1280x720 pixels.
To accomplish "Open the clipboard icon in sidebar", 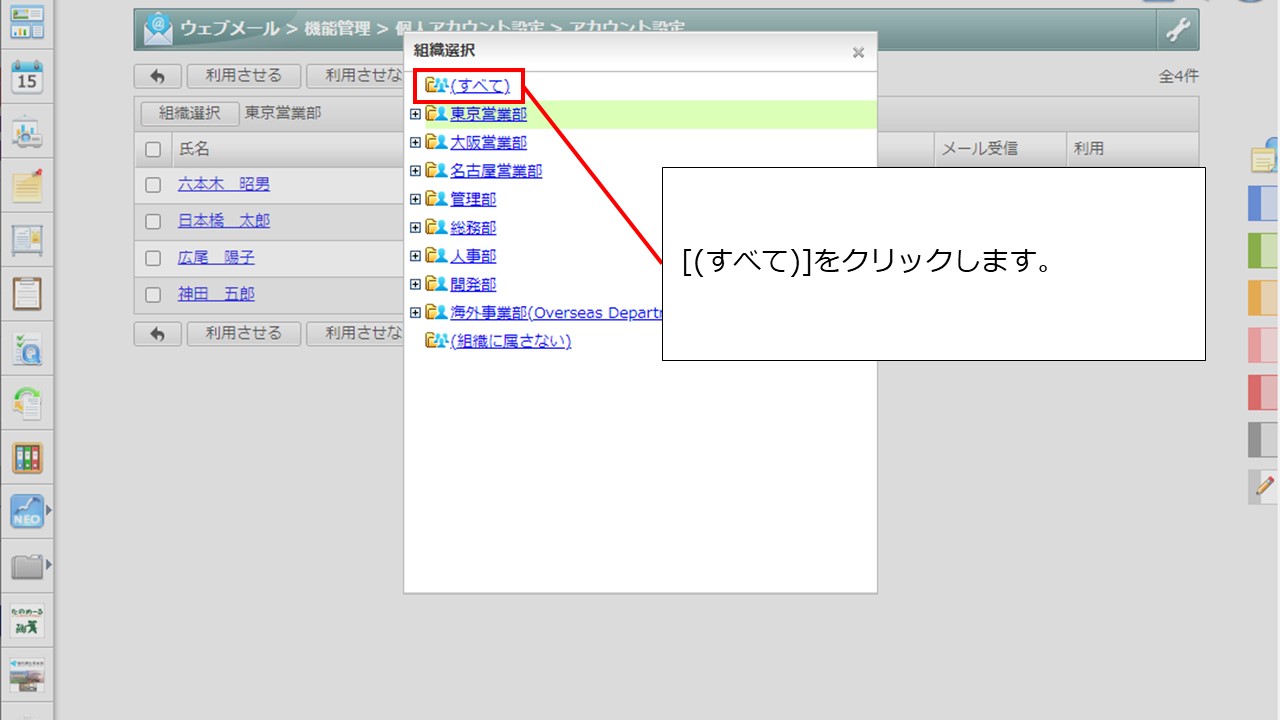I will (27, 294).
